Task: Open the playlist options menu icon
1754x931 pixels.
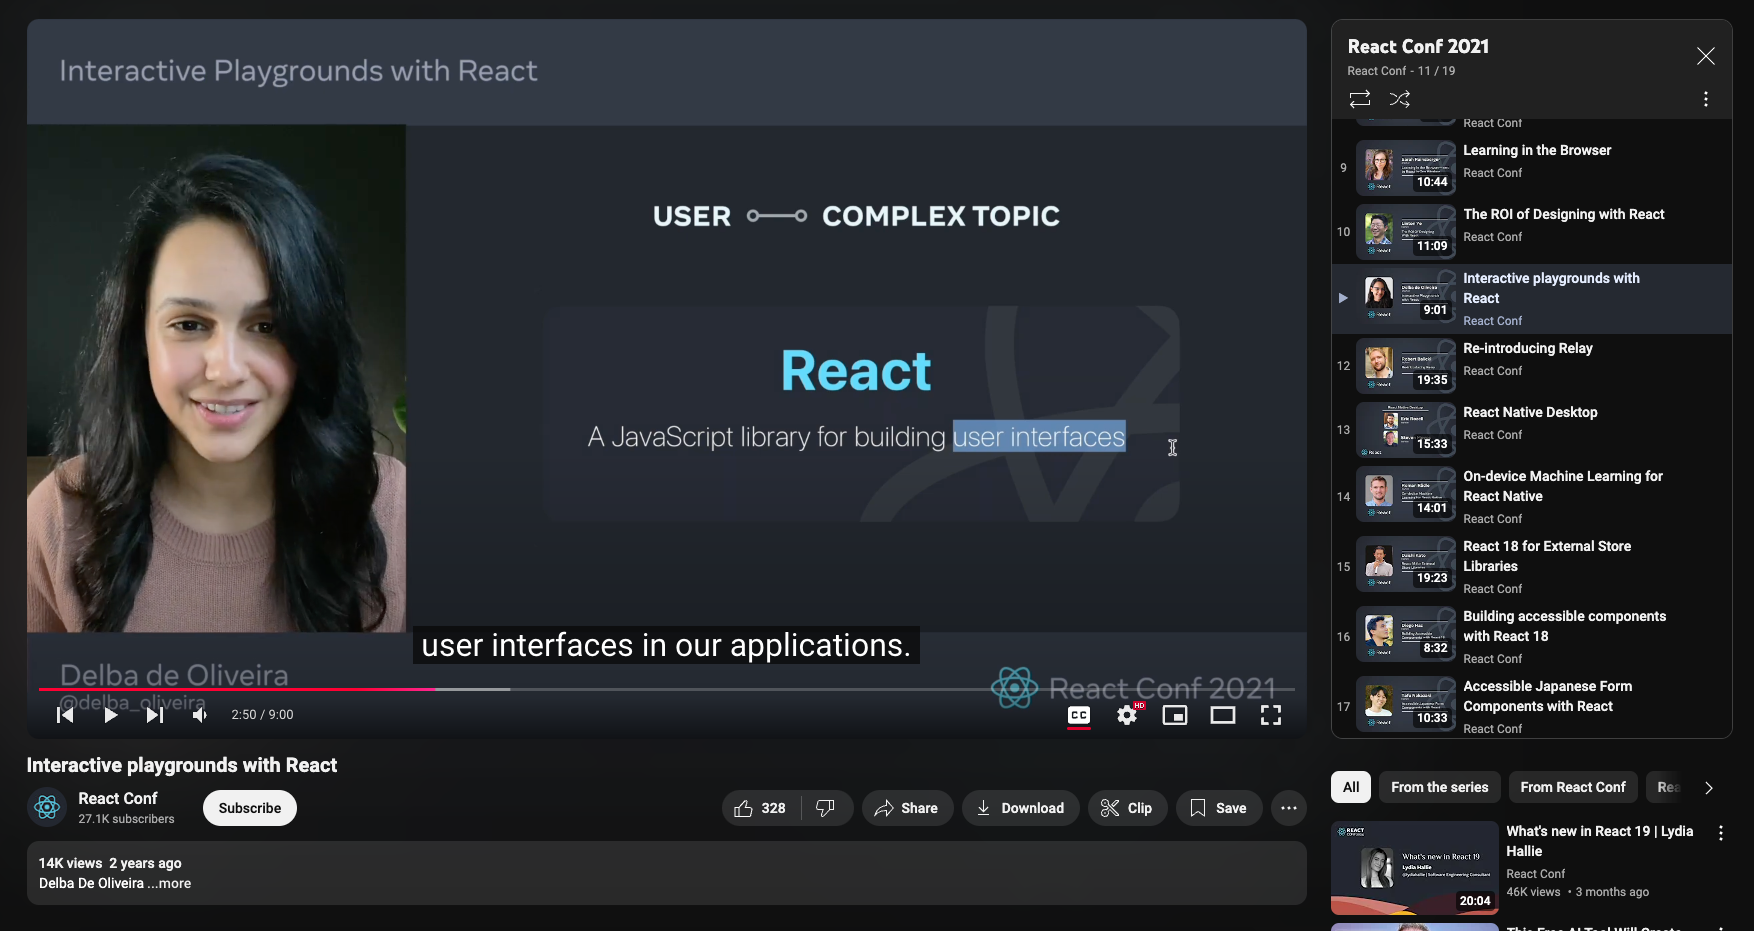Action: tap(1706, 99)
